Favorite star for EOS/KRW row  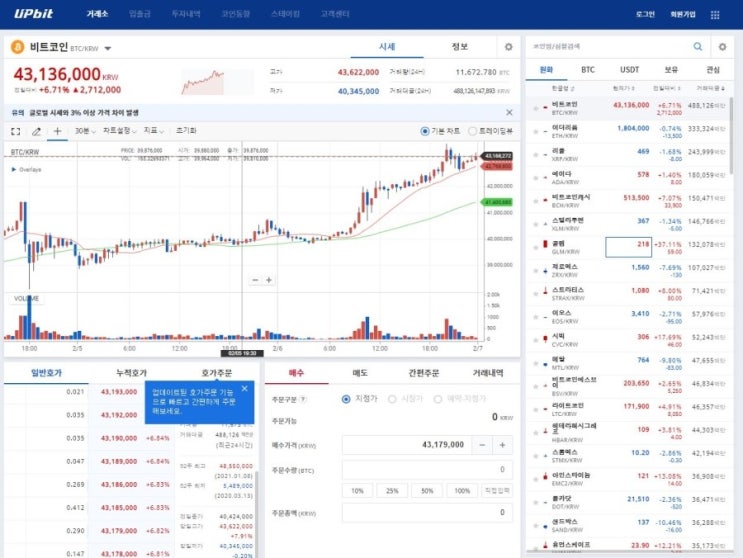(536, 317)
